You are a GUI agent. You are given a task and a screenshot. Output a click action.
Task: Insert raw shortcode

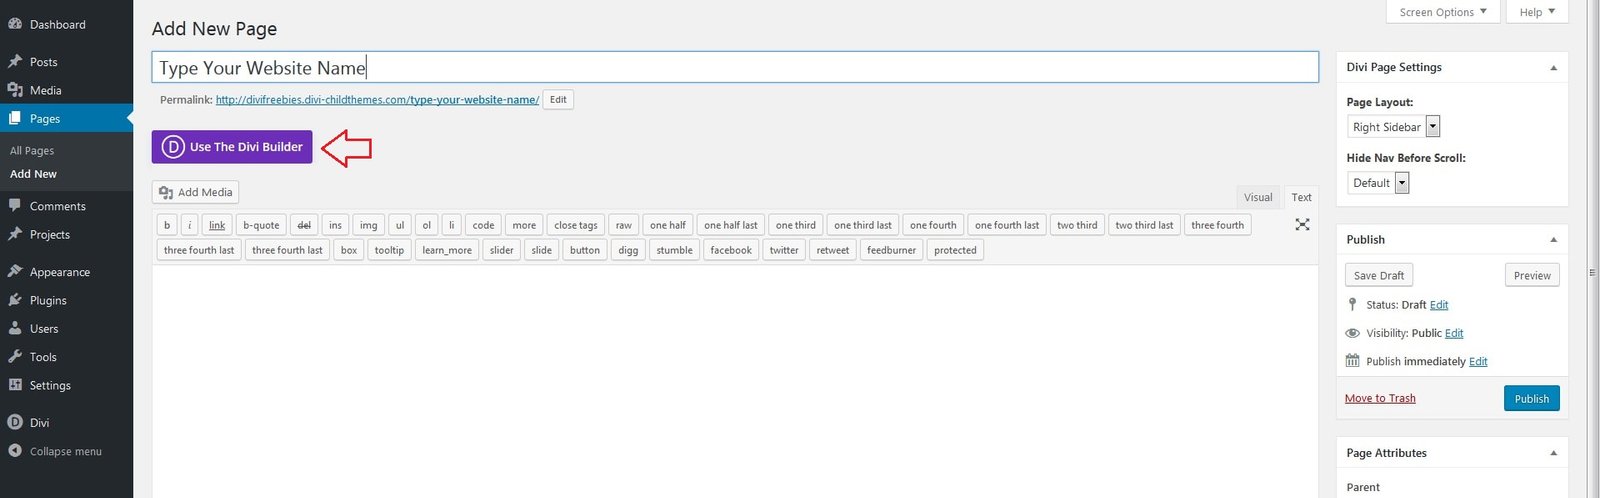point(624,225)
